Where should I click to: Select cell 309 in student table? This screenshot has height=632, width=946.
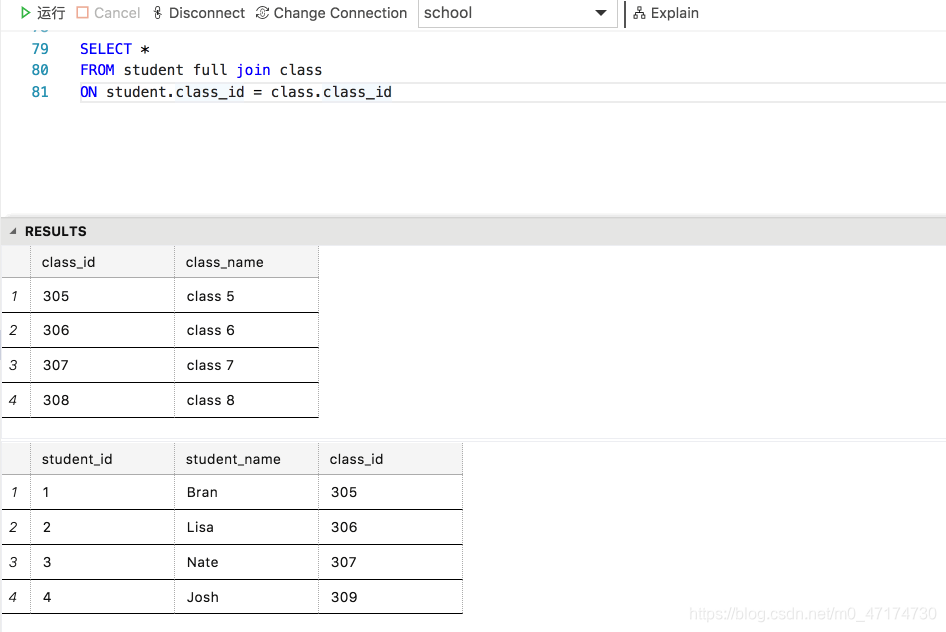point(390,597)
